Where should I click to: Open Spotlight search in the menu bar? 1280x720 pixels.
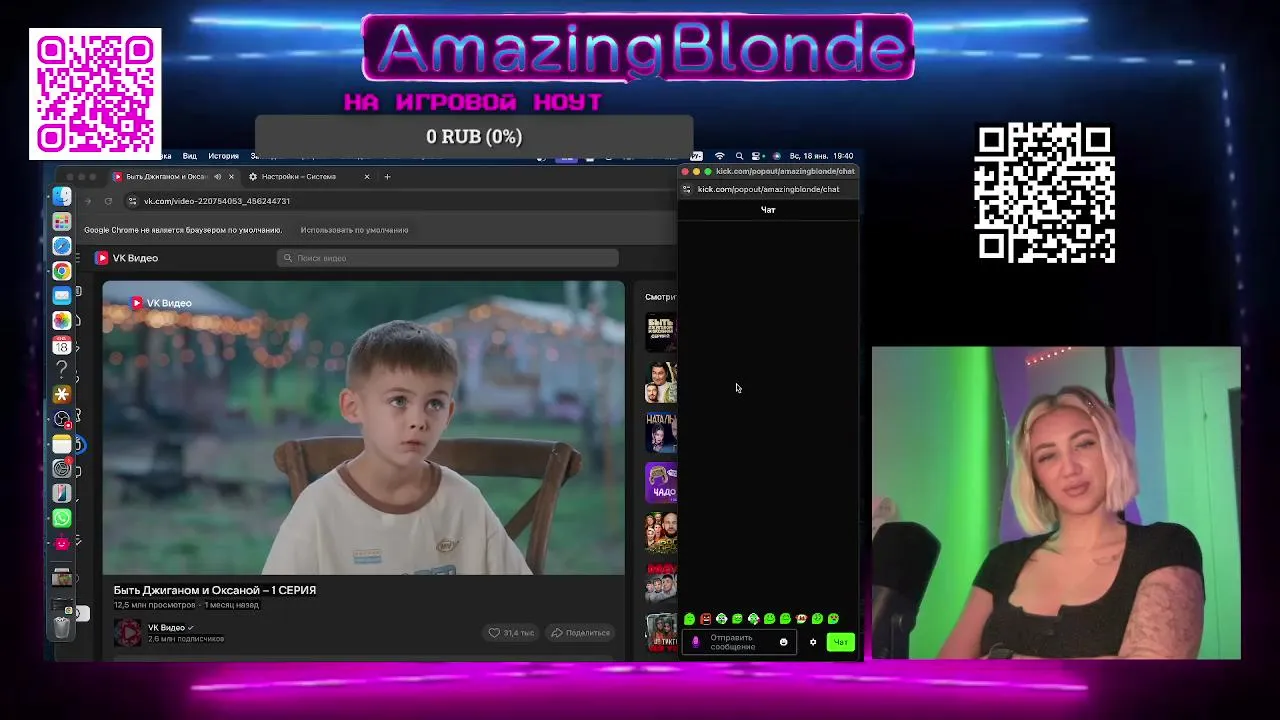pyautogui.click(x=739, y=156)
